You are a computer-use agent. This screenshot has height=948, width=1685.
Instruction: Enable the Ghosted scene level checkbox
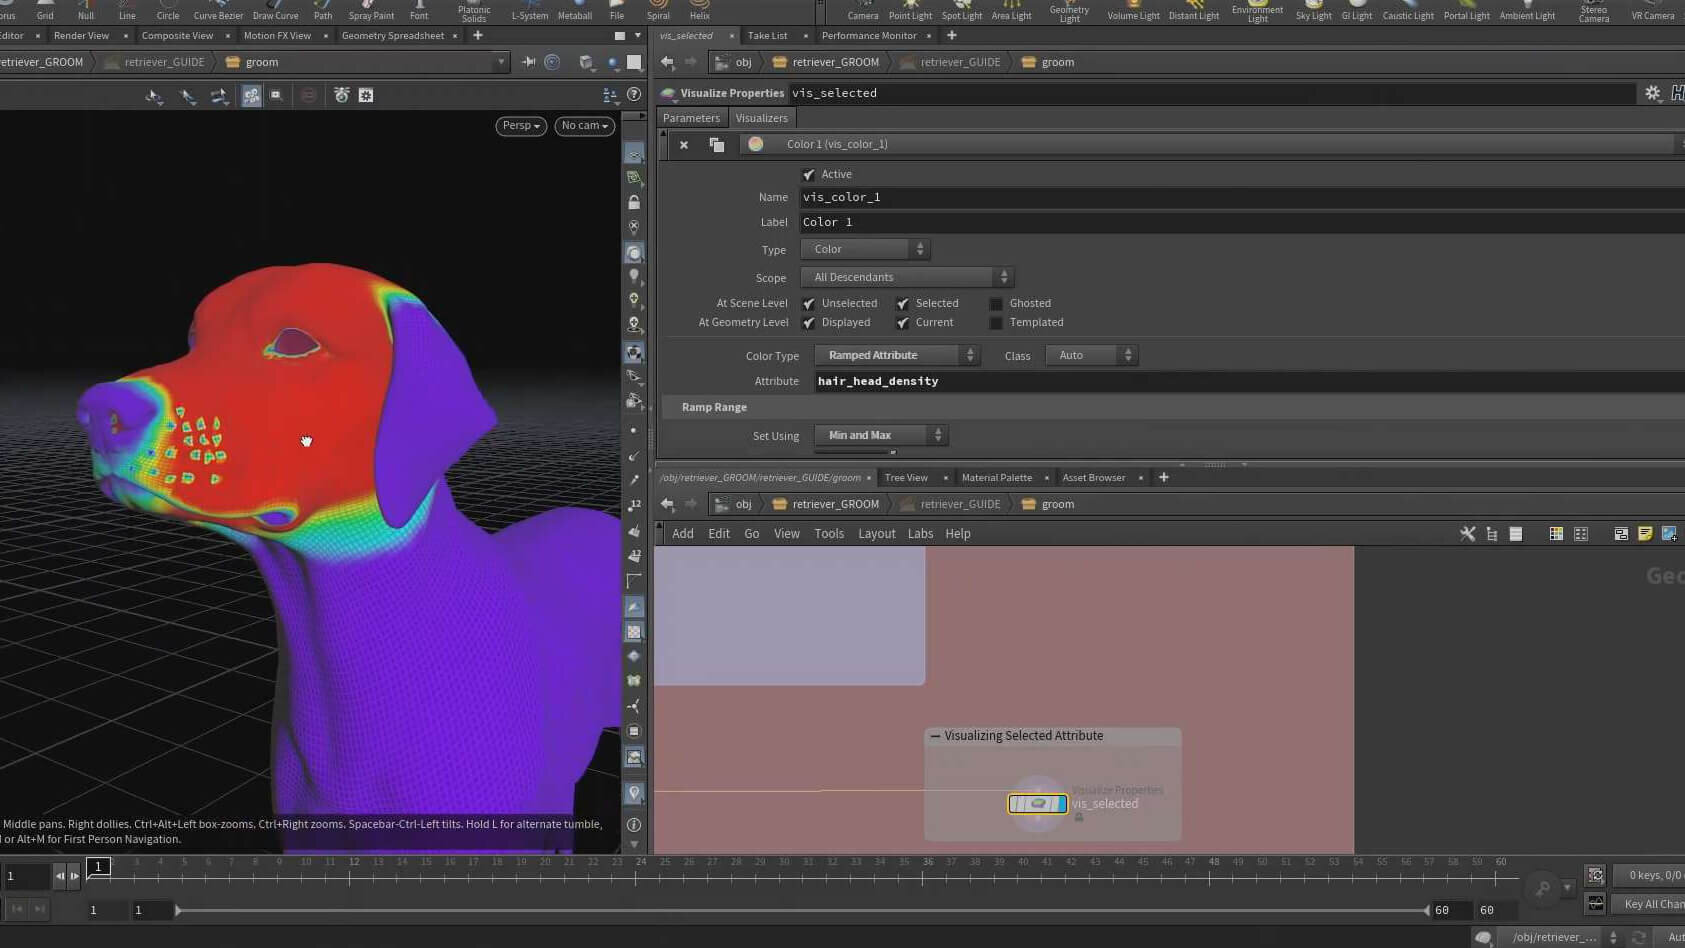pos(996,304)
